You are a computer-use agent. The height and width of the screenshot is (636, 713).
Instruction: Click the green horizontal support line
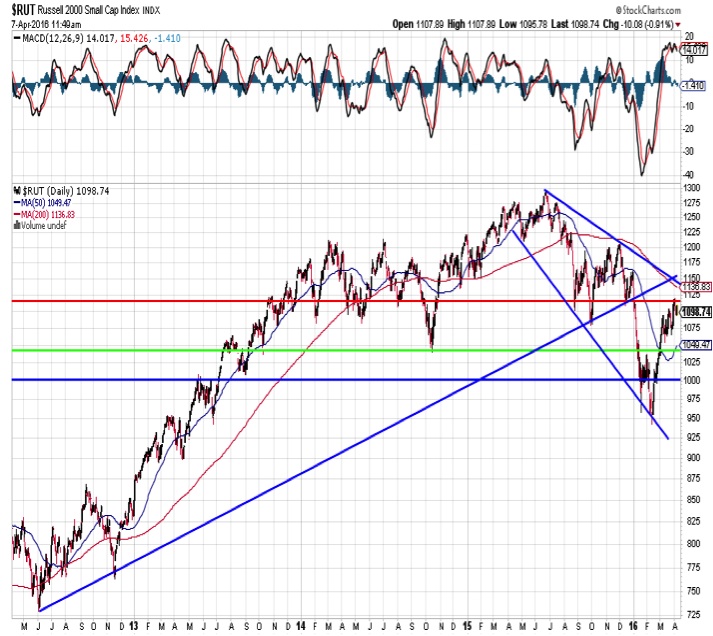click(346, 350)
